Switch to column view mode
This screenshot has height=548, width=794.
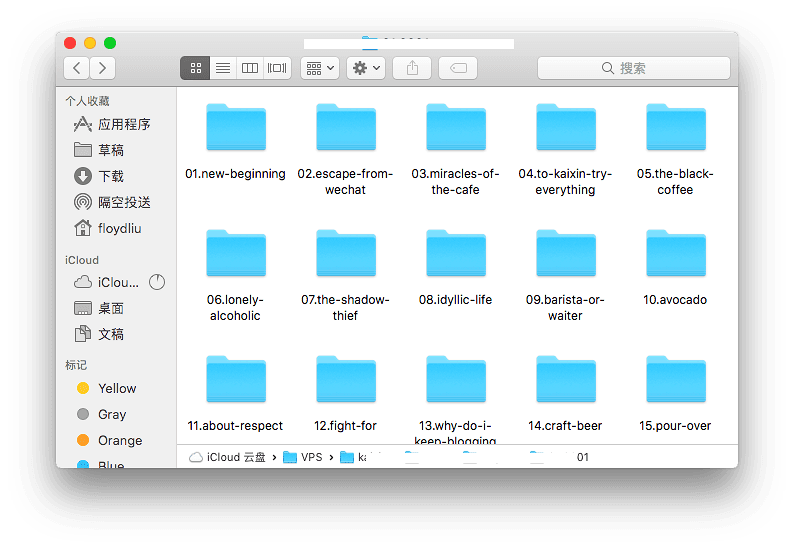pos(250,68)
